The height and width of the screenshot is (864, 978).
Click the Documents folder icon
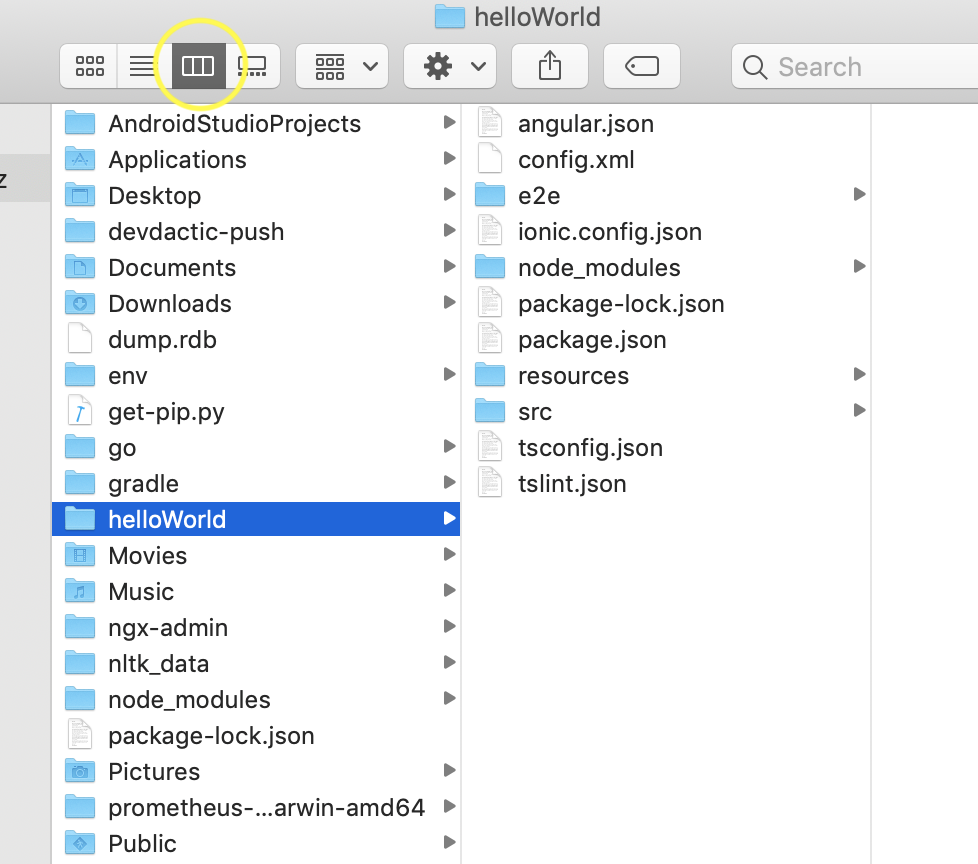[80, 267]
